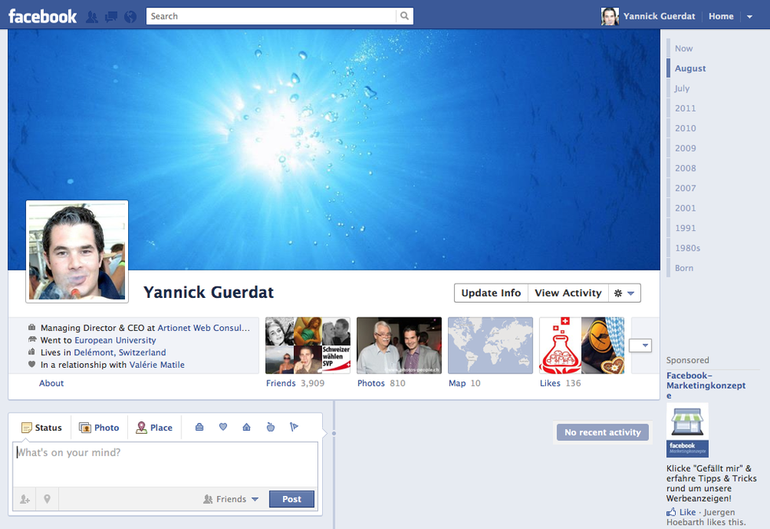The height and width of the screenshot is (529, 770).
Task: Open Artionet Web Consul... employer link
Action: [204, 328]
